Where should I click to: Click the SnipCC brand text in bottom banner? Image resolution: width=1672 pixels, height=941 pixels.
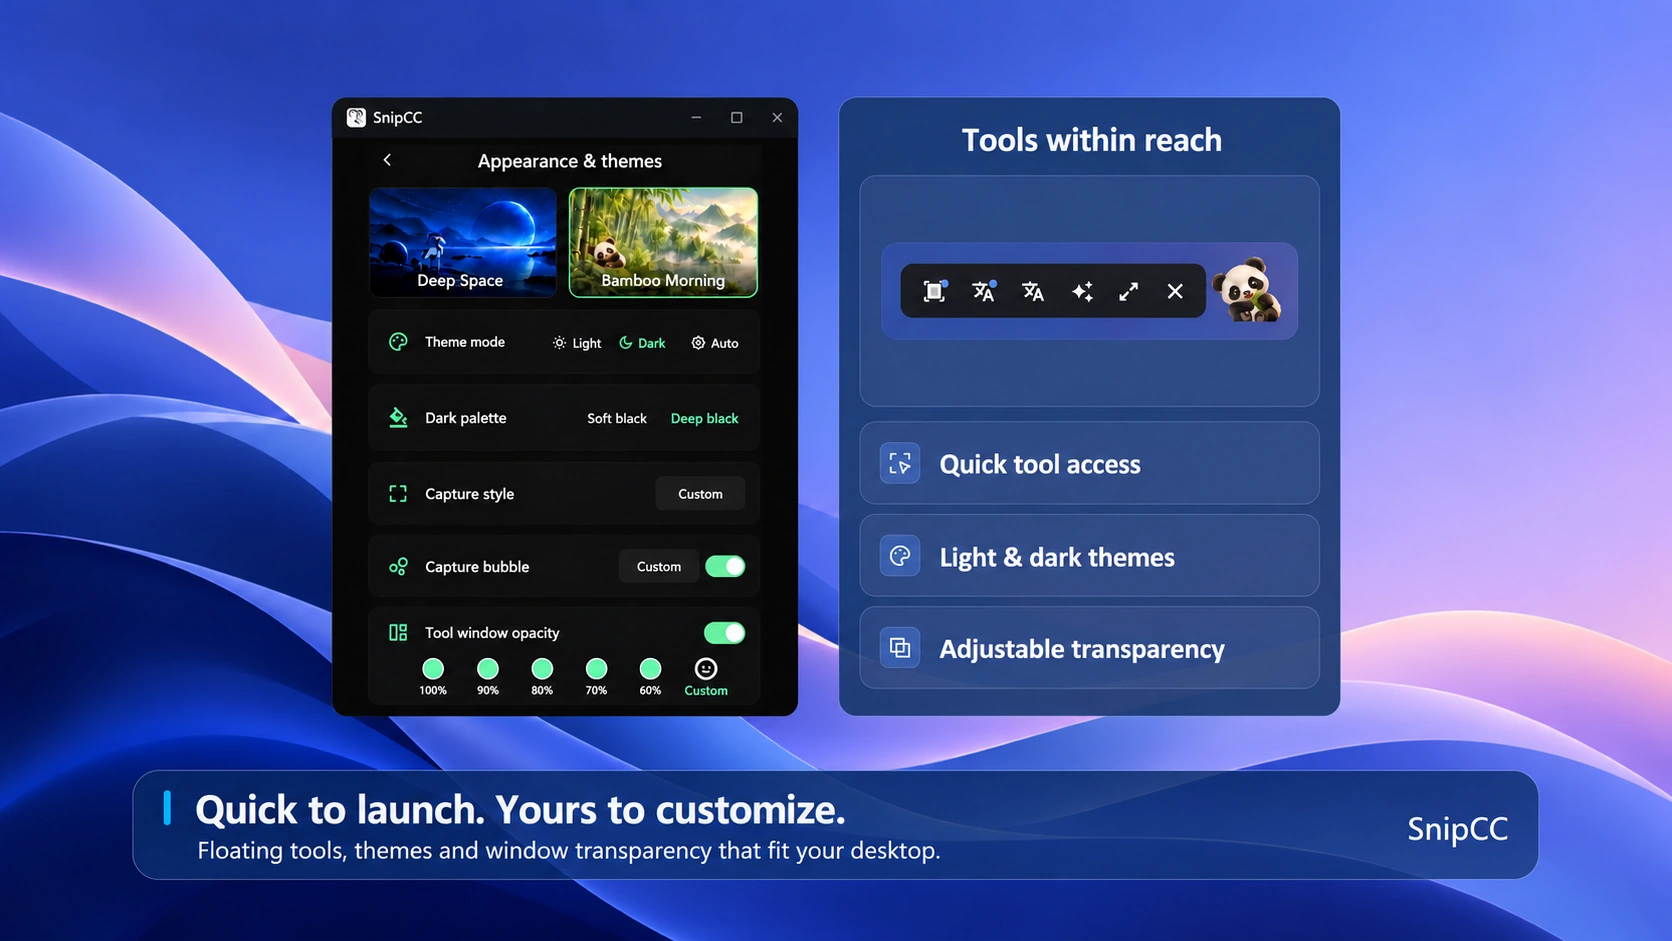point(1458,829)
